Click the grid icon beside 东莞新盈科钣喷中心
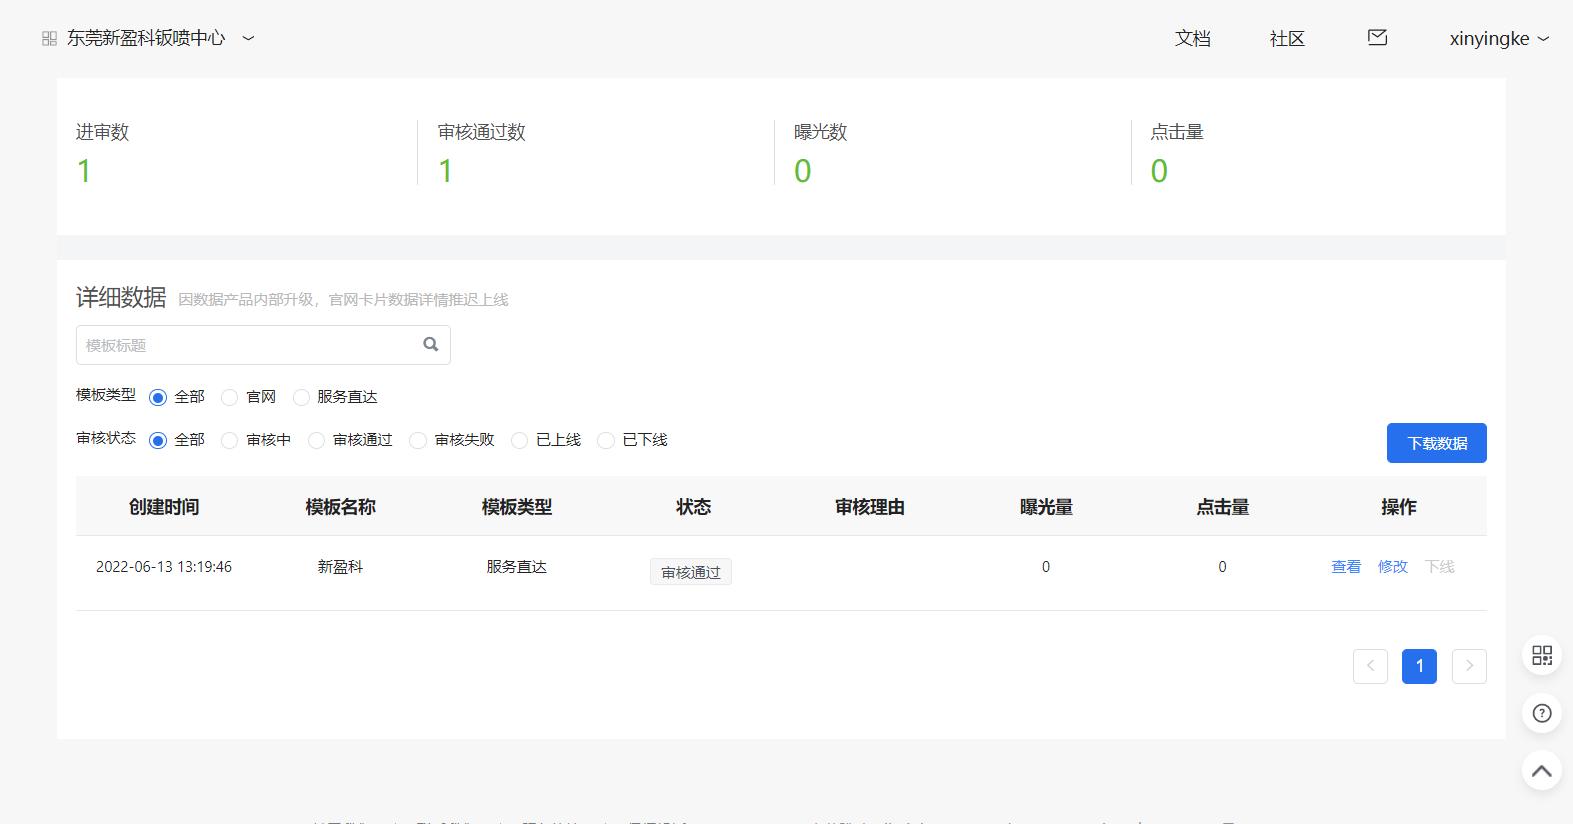 pyautogui.click(x=49, y=39)
